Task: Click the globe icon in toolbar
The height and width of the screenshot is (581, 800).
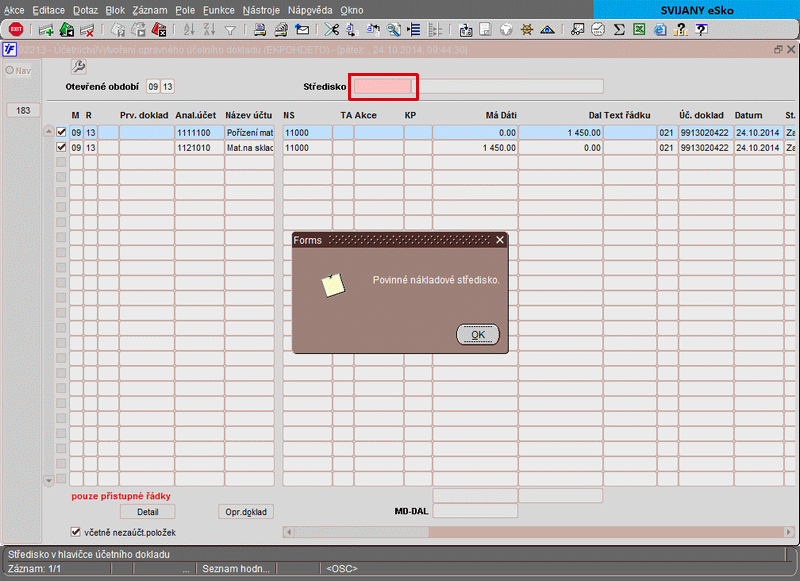Action: point(506,30)
